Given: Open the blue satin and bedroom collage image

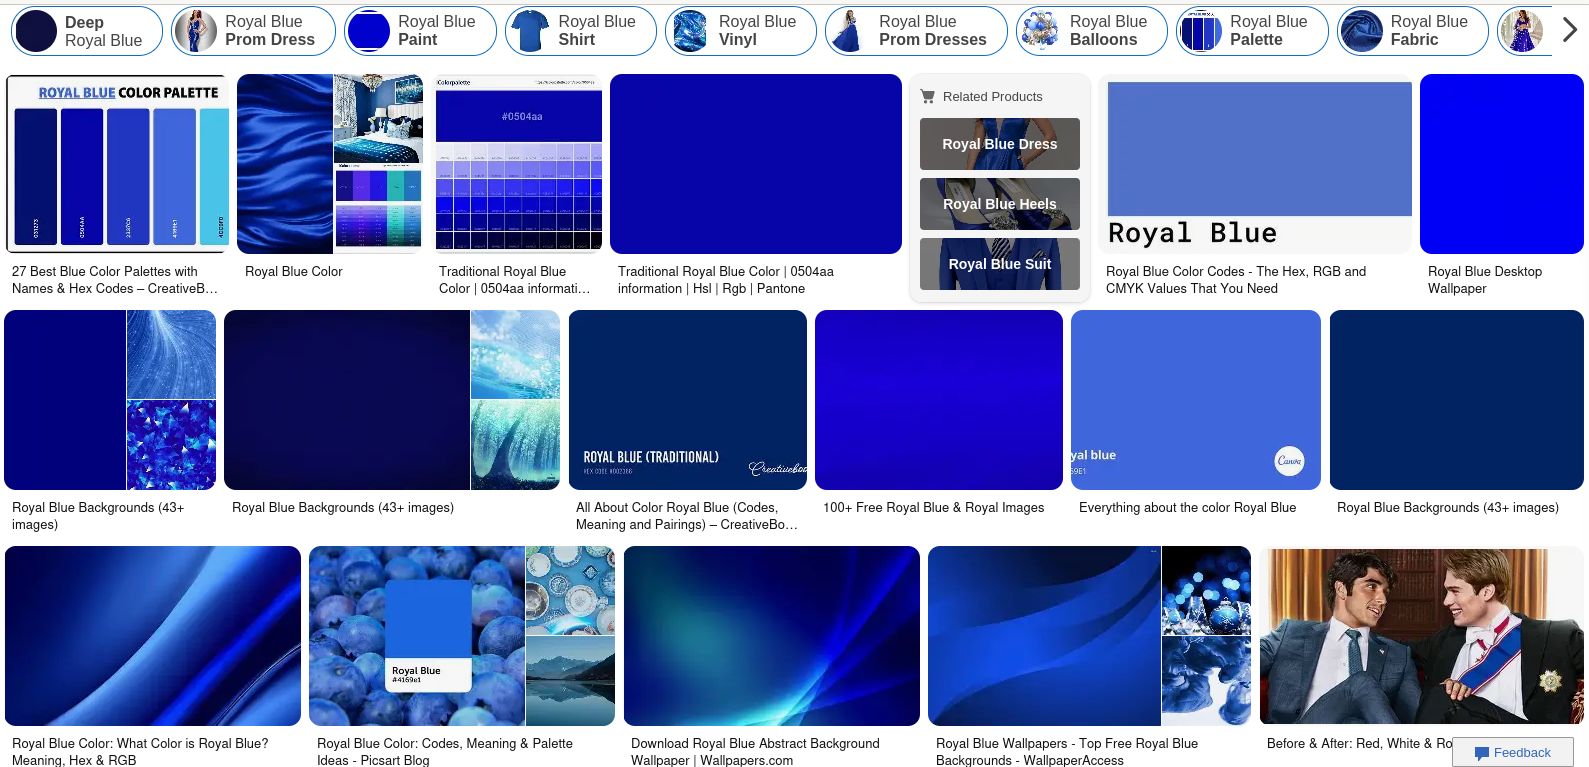Looking at the screenshot, I should click(330, 164).
